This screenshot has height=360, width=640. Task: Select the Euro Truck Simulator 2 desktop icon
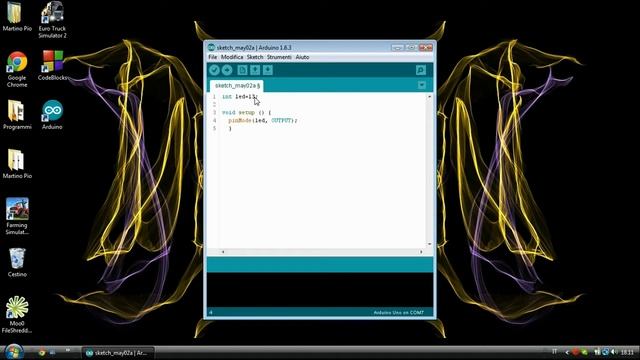click(x=52, y=20)
